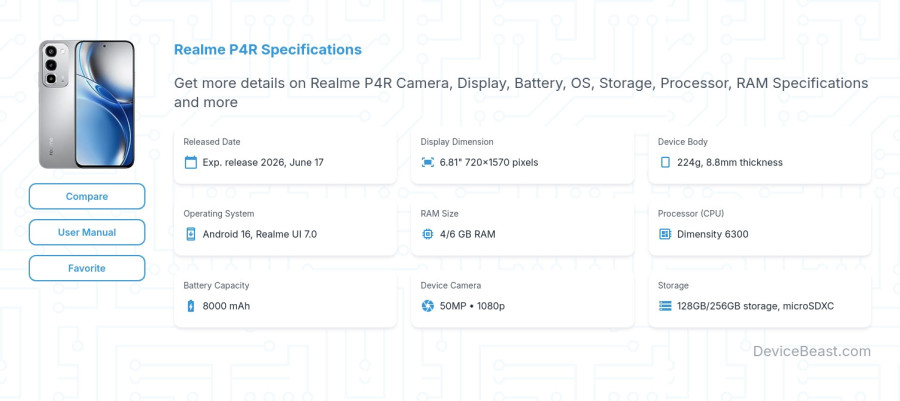Screen dimensions: 900x401
Task: Click the 'Display Dimension' label
Action: (x=457, y=142)
